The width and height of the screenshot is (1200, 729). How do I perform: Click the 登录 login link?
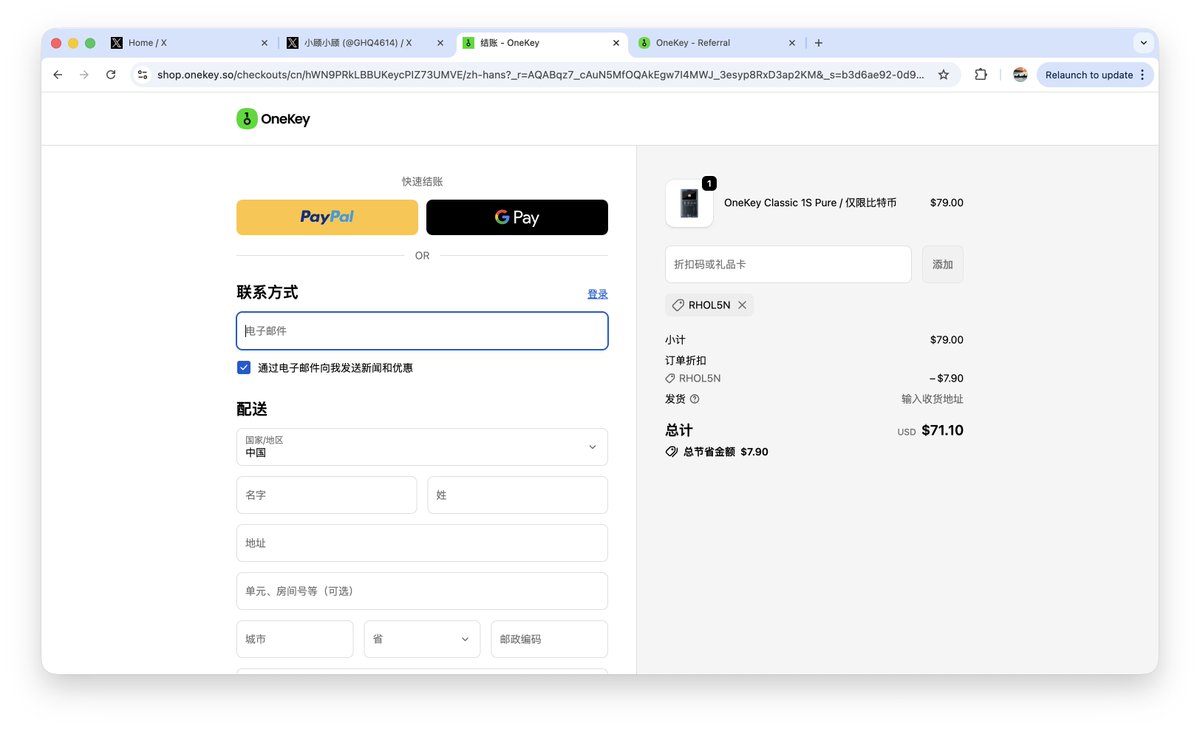coord(597,294)
